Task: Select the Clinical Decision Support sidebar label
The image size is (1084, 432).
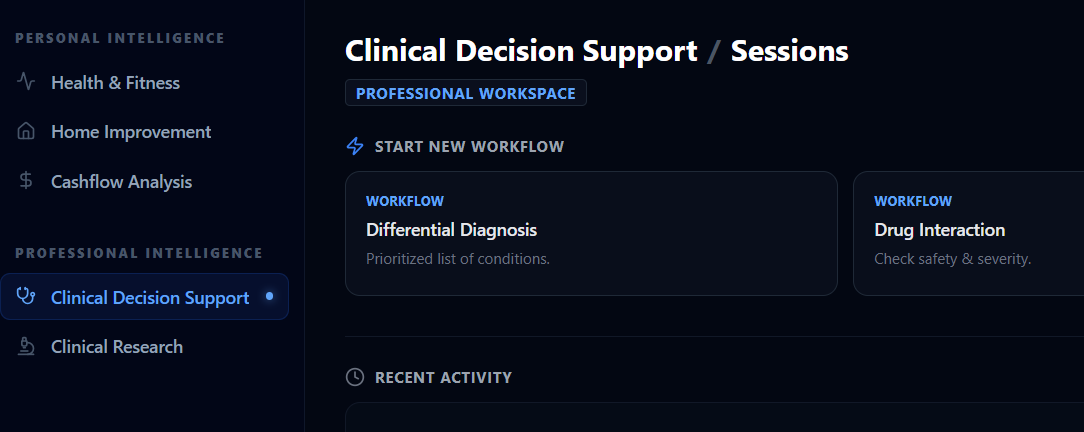Action: (150, 298)
